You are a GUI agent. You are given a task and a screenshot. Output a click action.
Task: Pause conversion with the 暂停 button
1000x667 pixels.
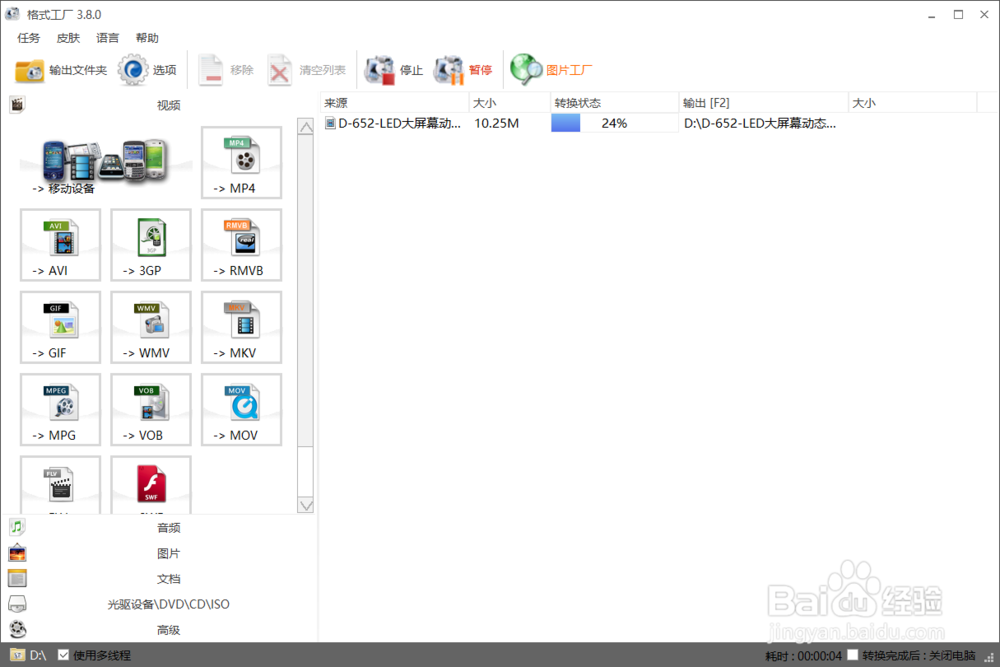coord(463,70)
